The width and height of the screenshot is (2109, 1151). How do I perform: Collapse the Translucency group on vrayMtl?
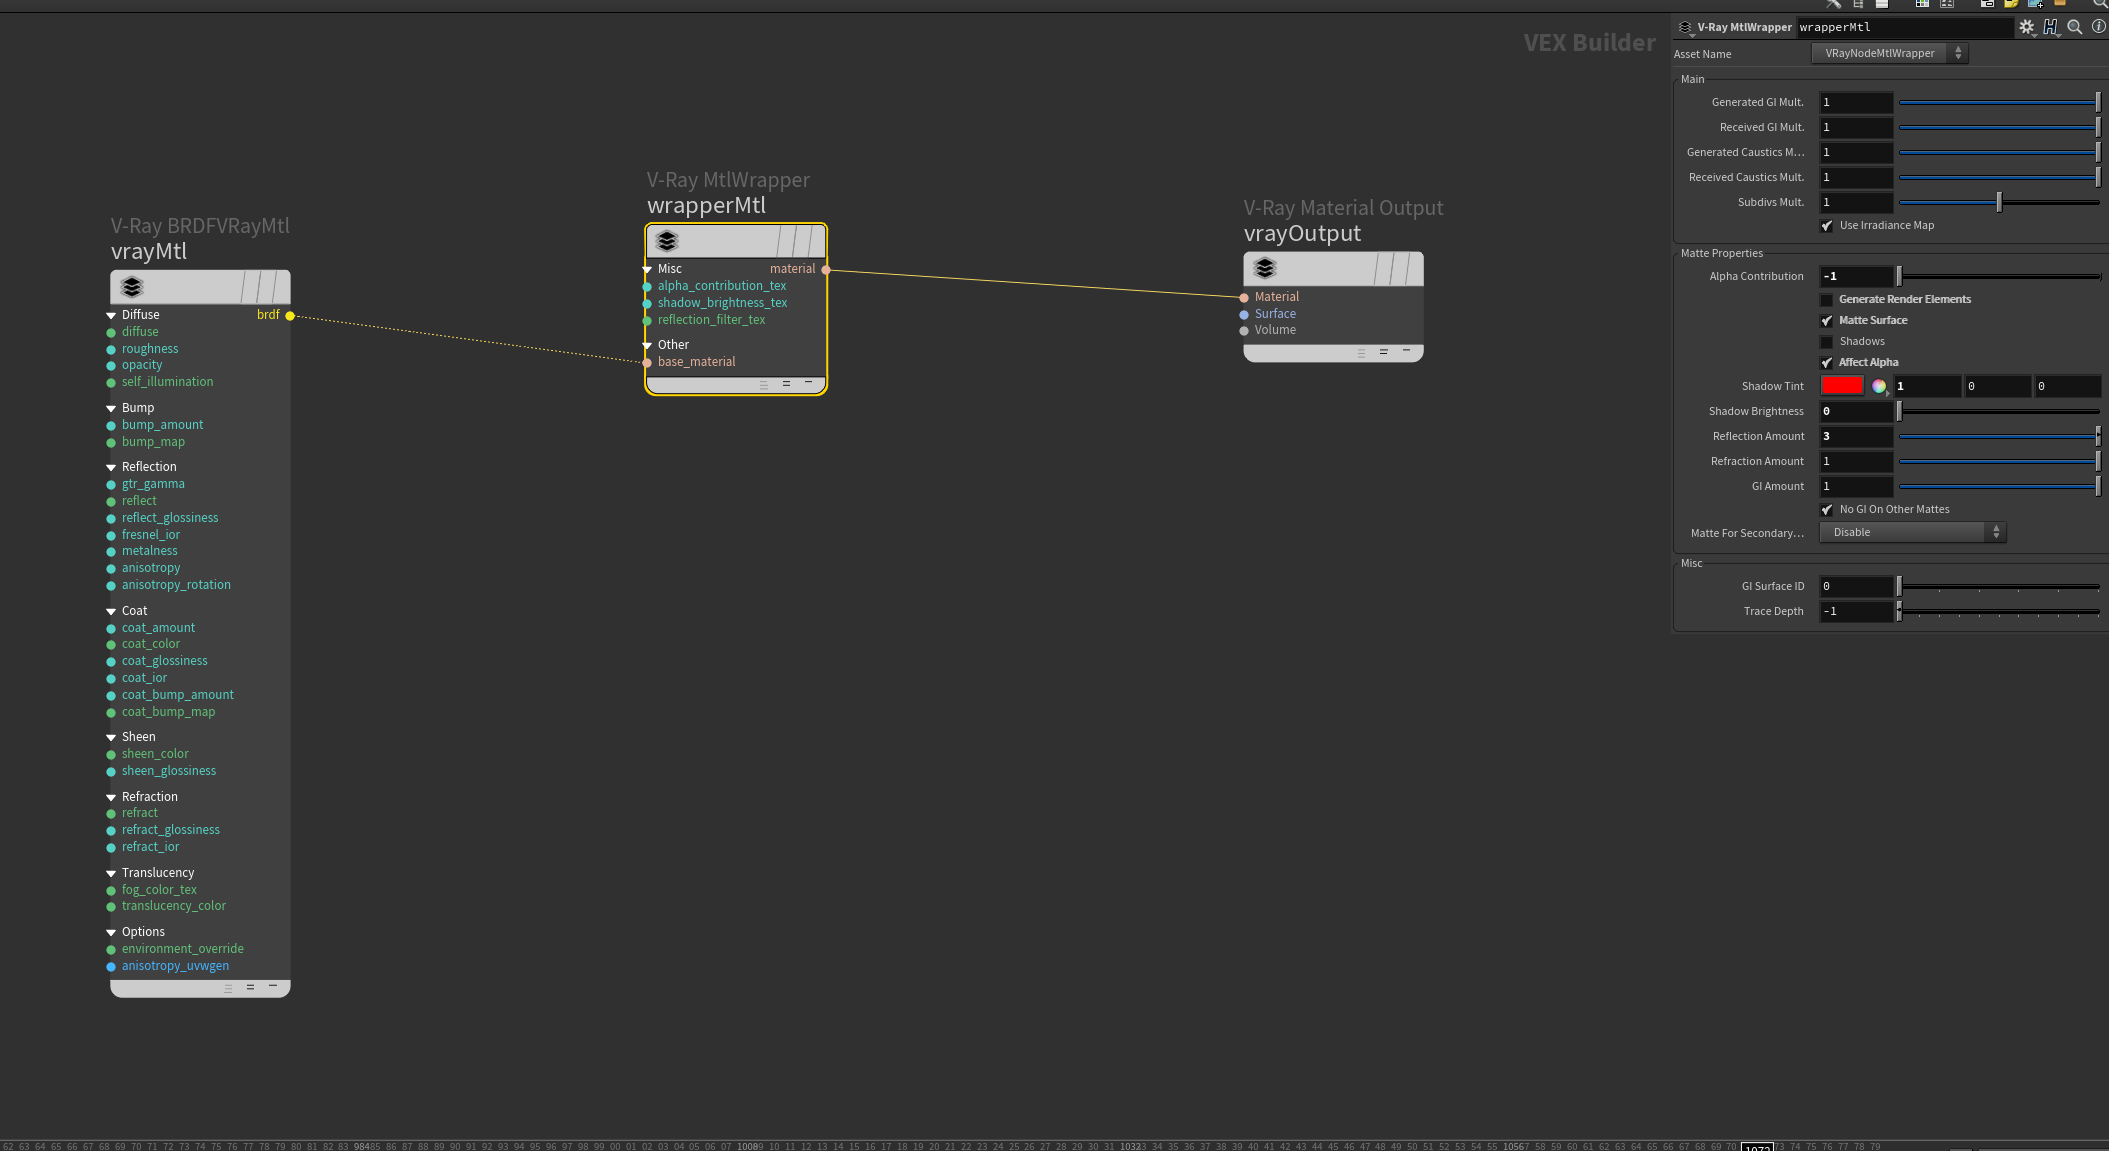click(111, 873)
